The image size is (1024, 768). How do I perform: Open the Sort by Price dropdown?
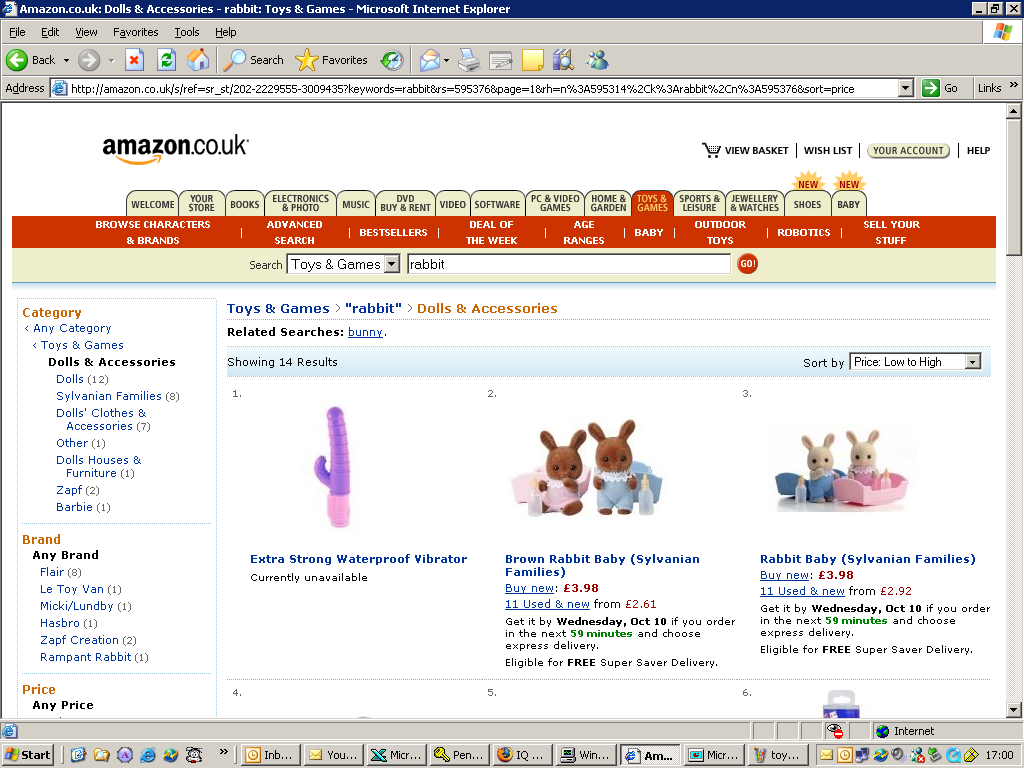tap(973, 362)
